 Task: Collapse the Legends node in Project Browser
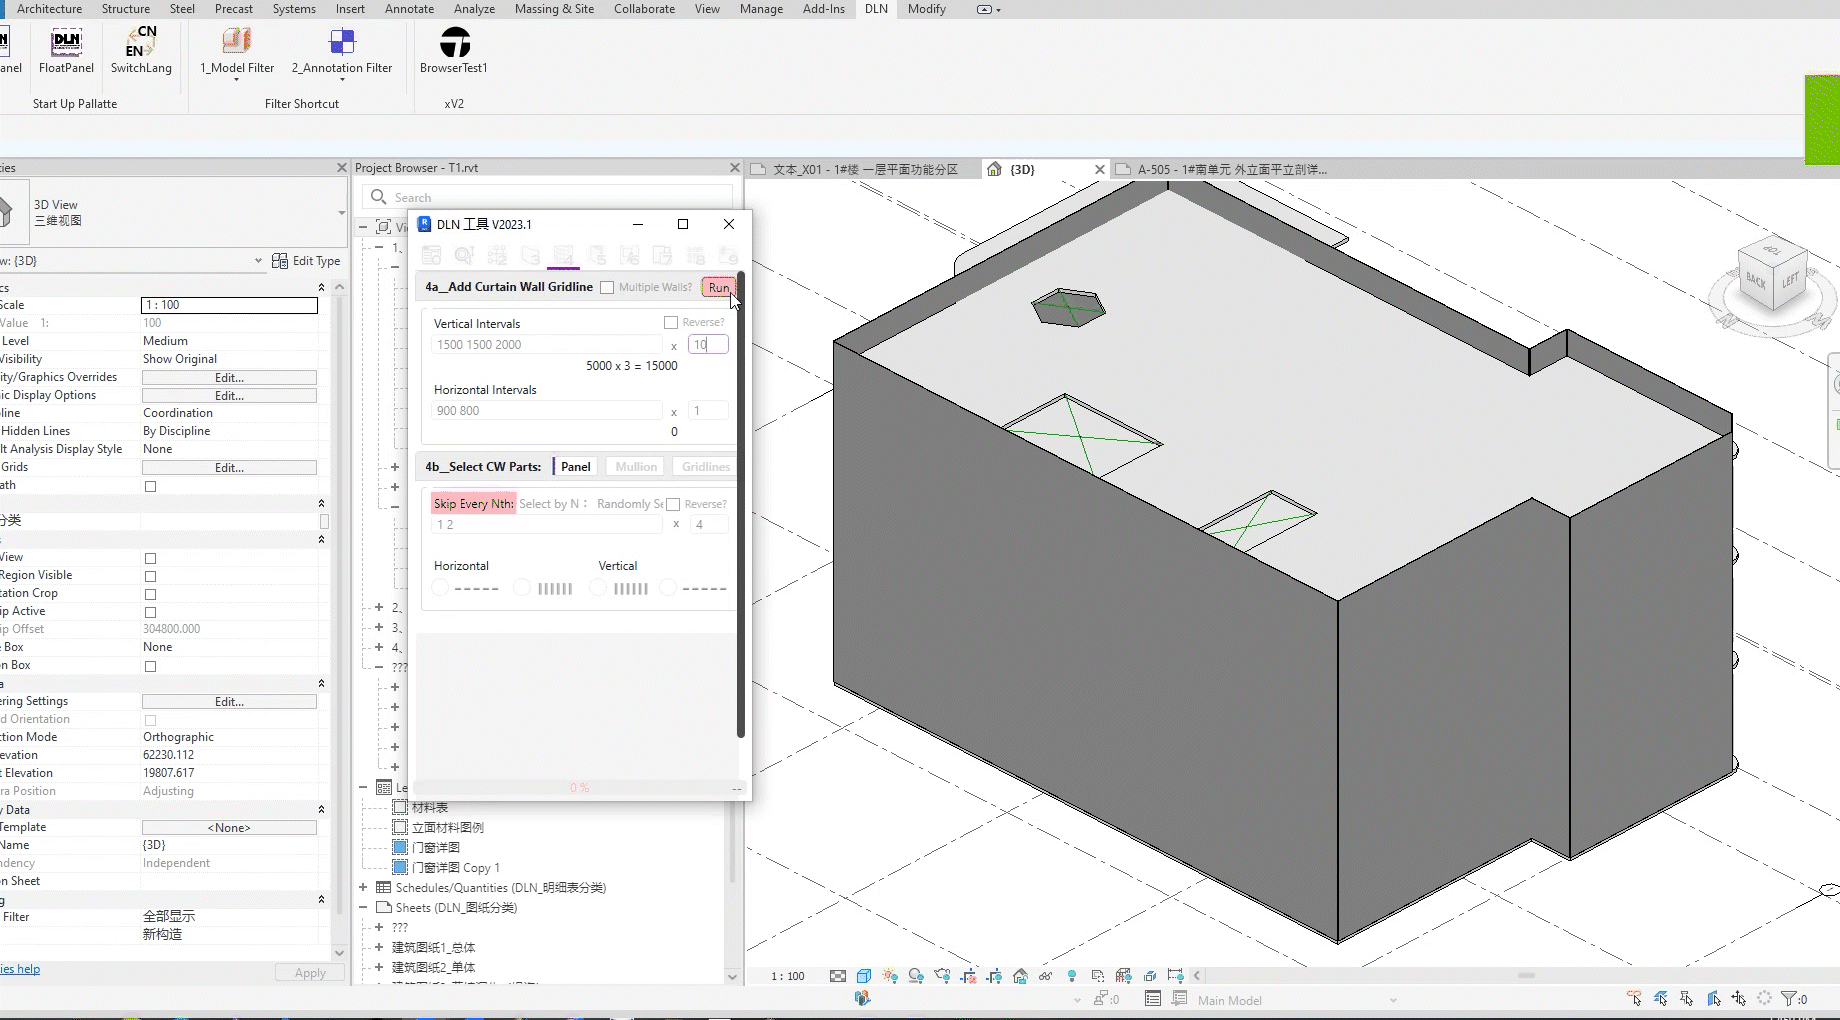point(363,788)
